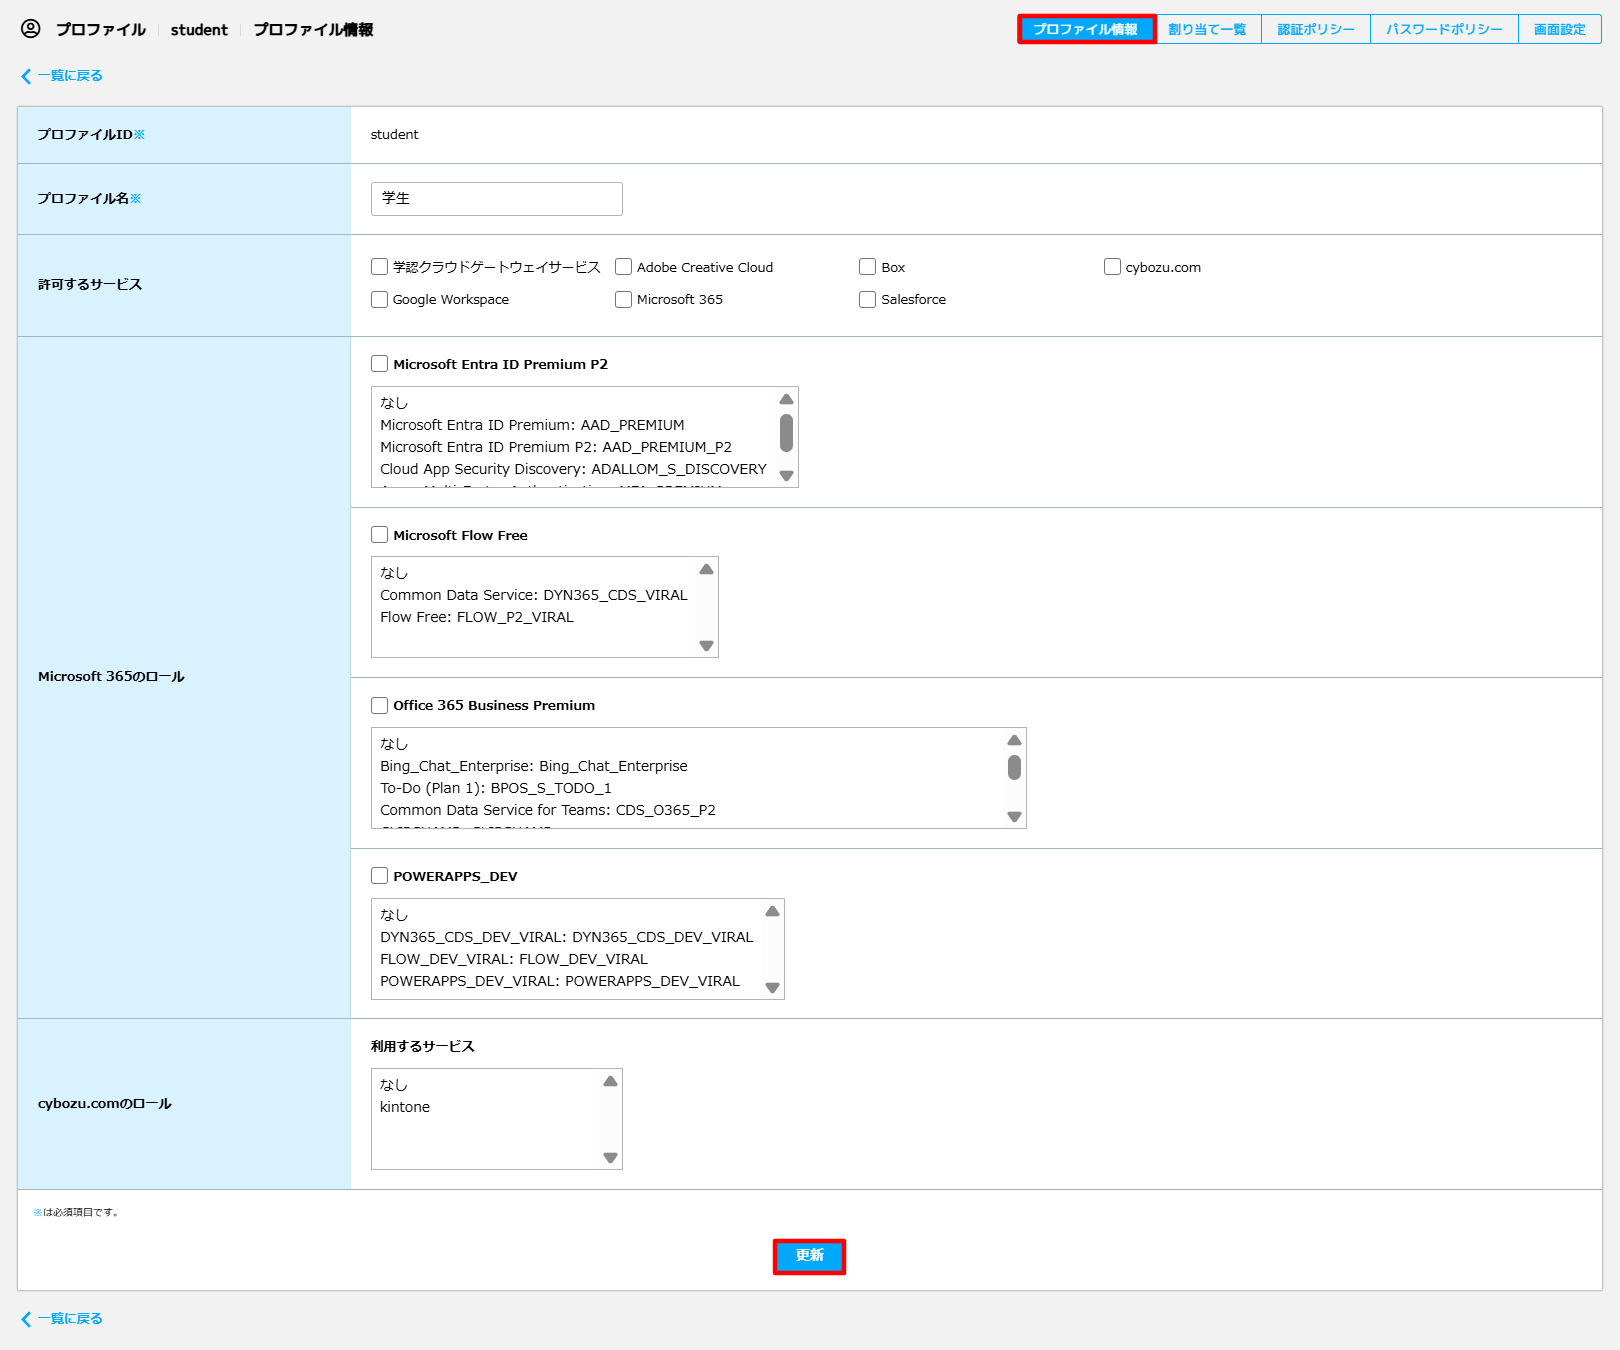Click down arrow of cybozu.com list
Viewport: 1620px width, 1350px height.
[x=610, y=1158]
